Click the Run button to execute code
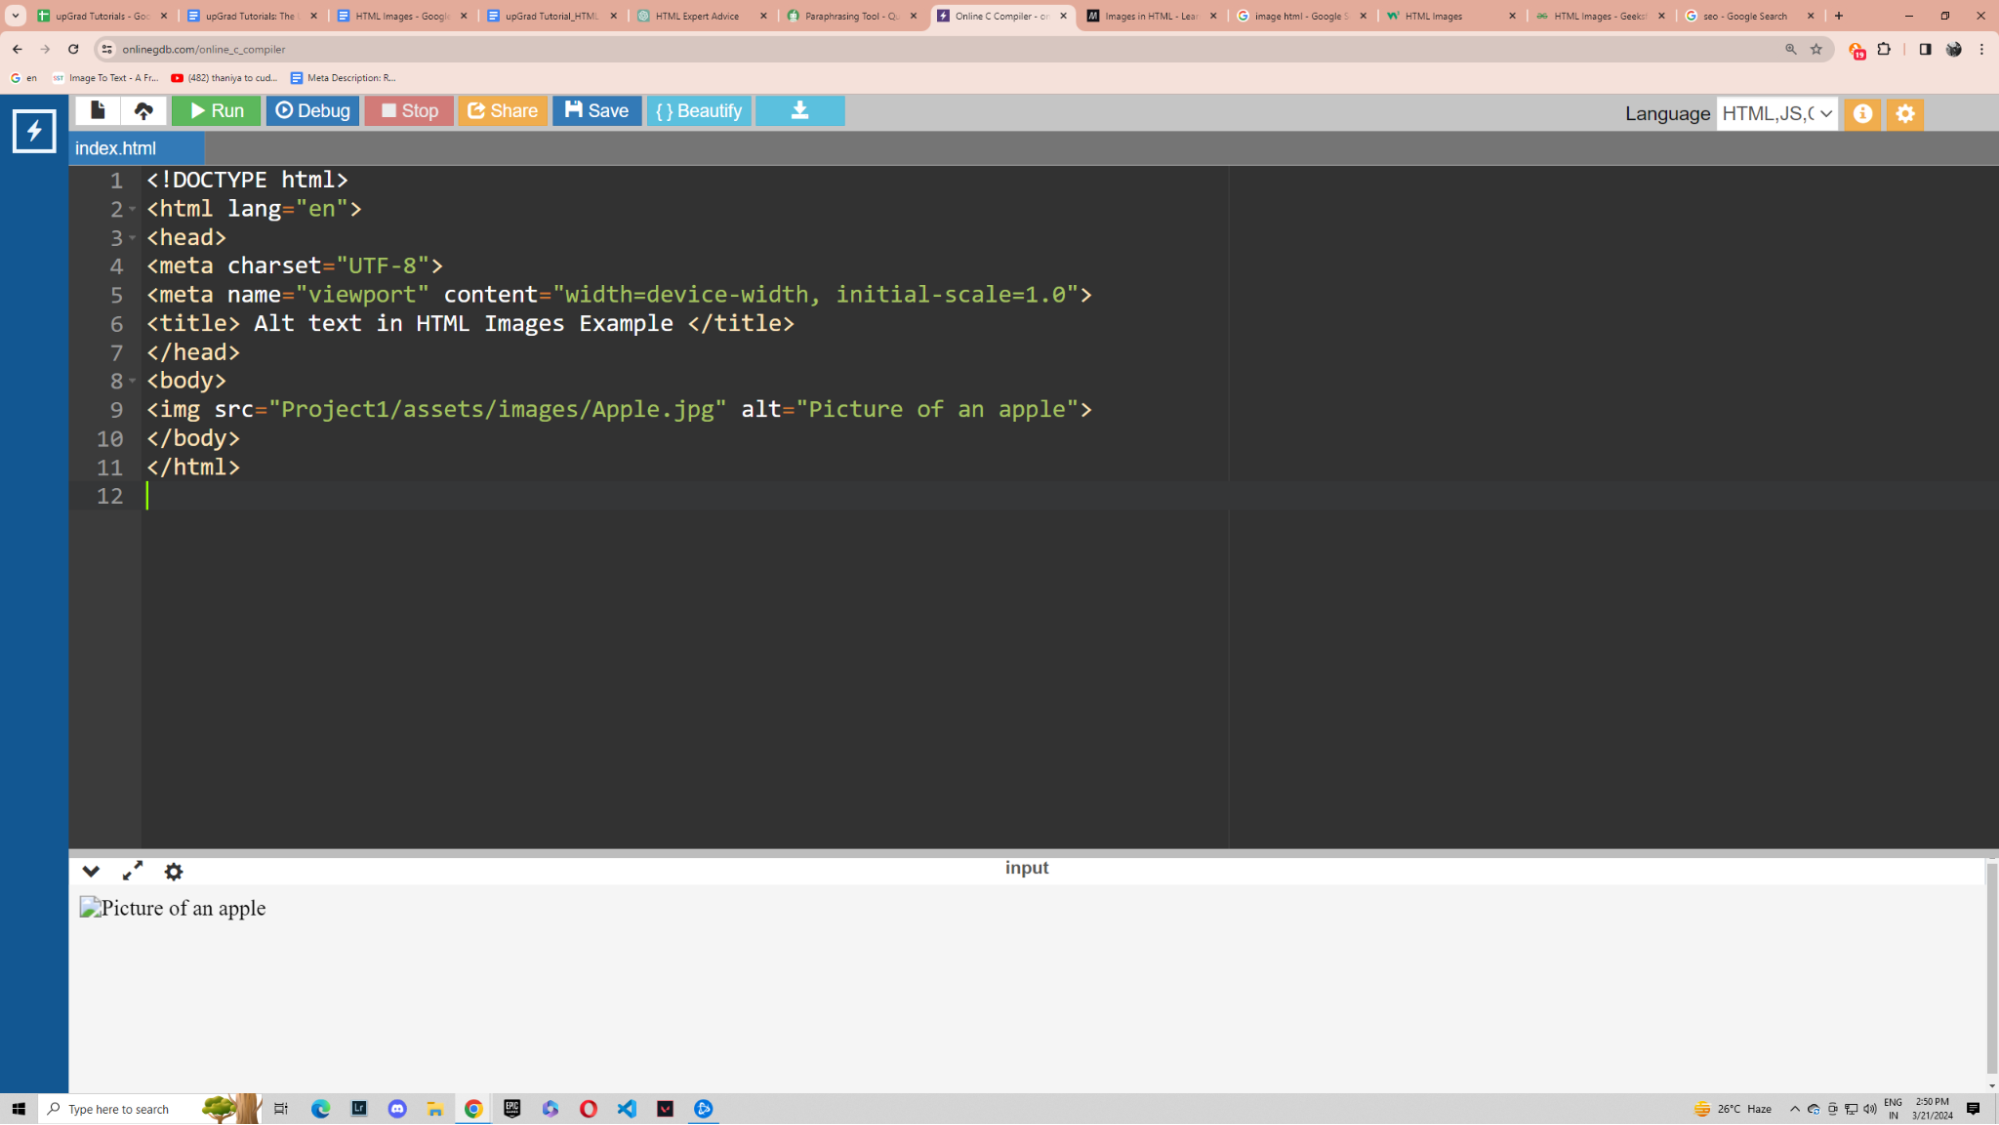This screenshot has width=1999, height=1125. [216, 110]
